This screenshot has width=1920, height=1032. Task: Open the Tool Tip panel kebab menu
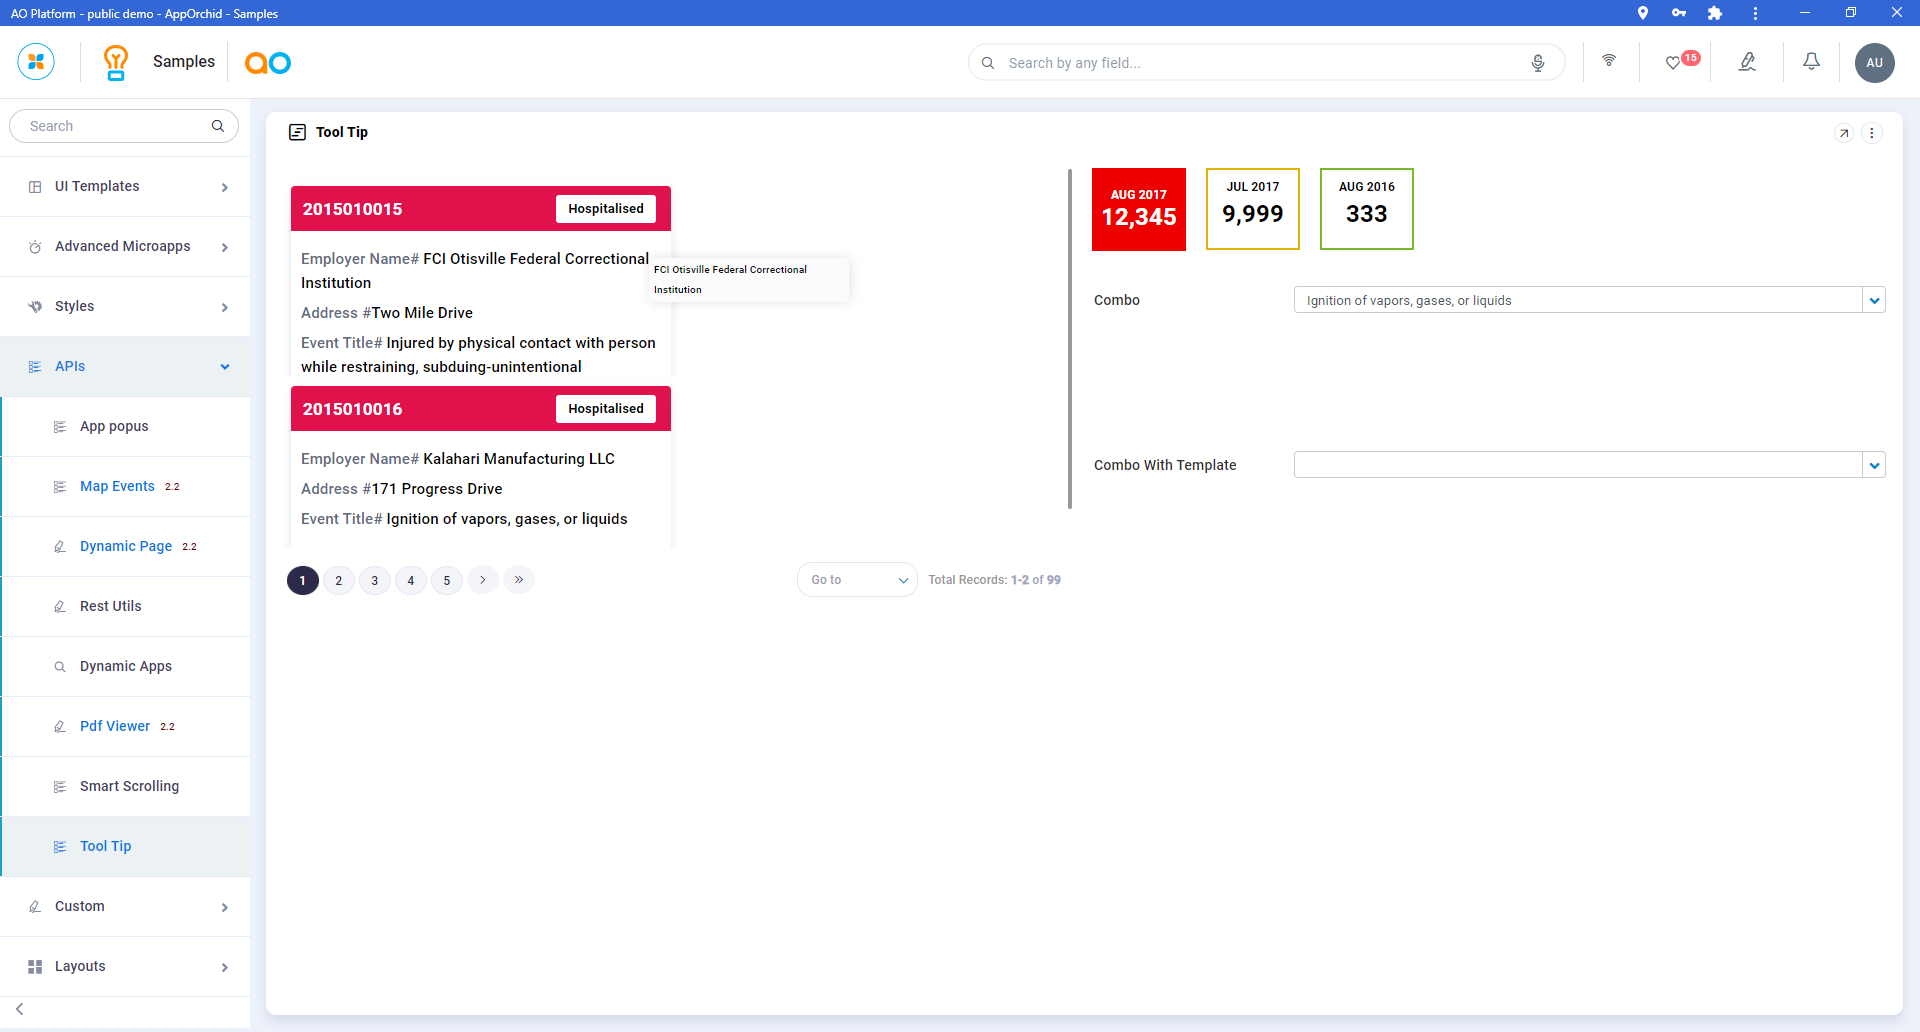pos(1872,133)
